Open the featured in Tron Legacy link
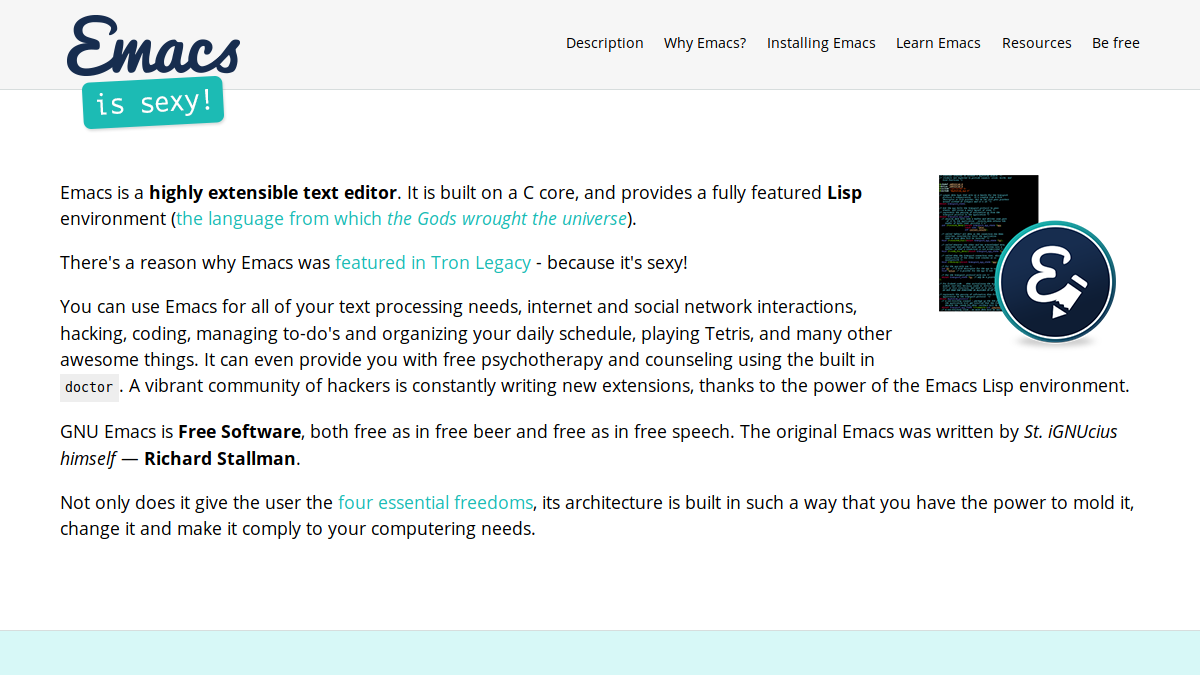The width and height of the screenshot is (1200, 675). [x=433, y=262]
